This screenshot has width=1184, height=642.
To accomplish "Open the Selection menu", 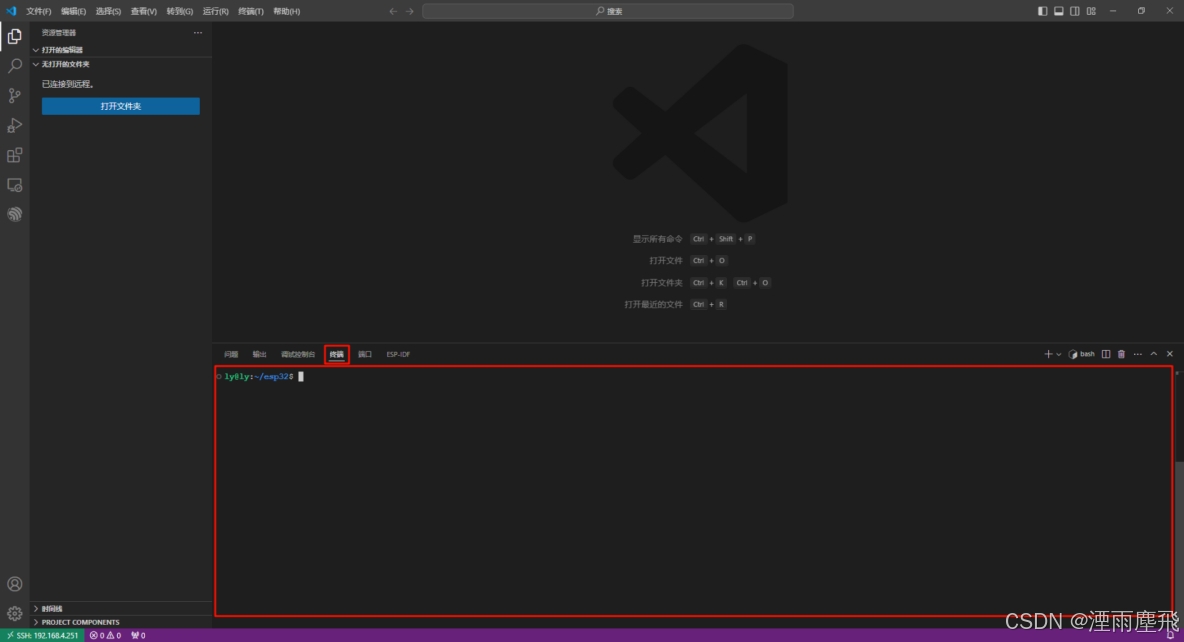I will pos(108,11).
